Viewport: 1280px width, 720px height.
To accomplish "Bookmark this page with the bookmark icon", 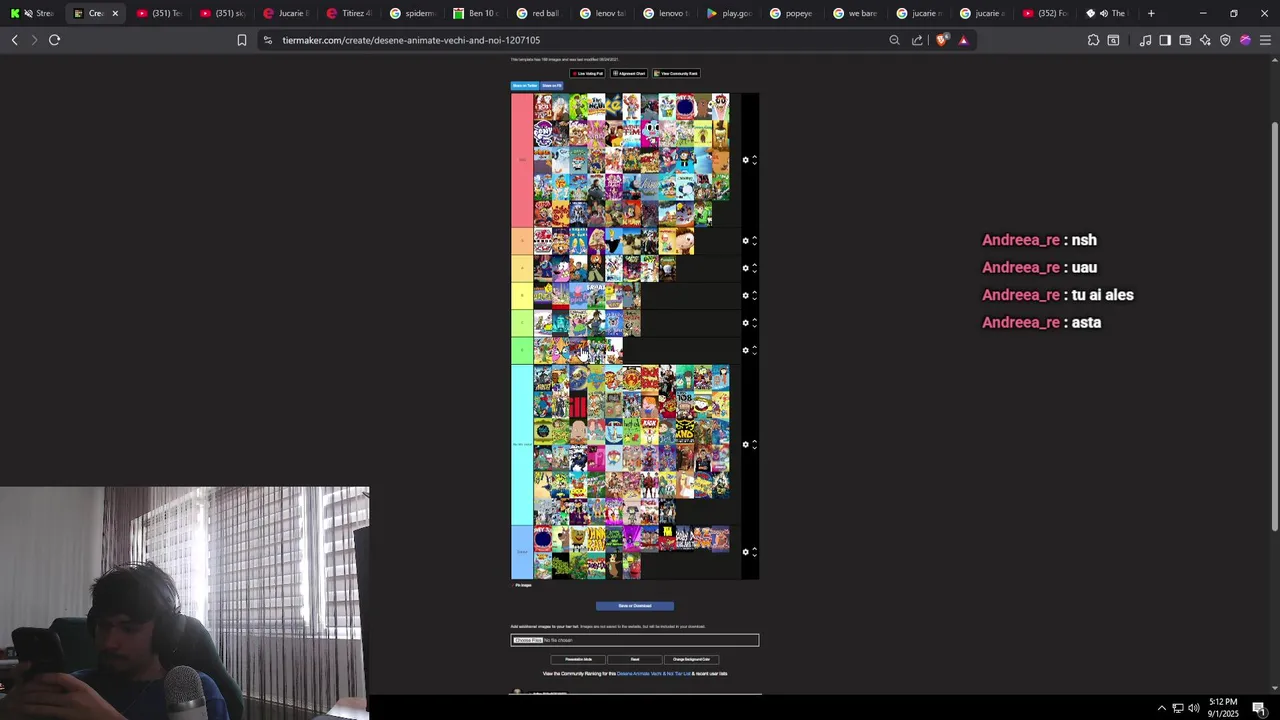I will click(x=241, y=40).
